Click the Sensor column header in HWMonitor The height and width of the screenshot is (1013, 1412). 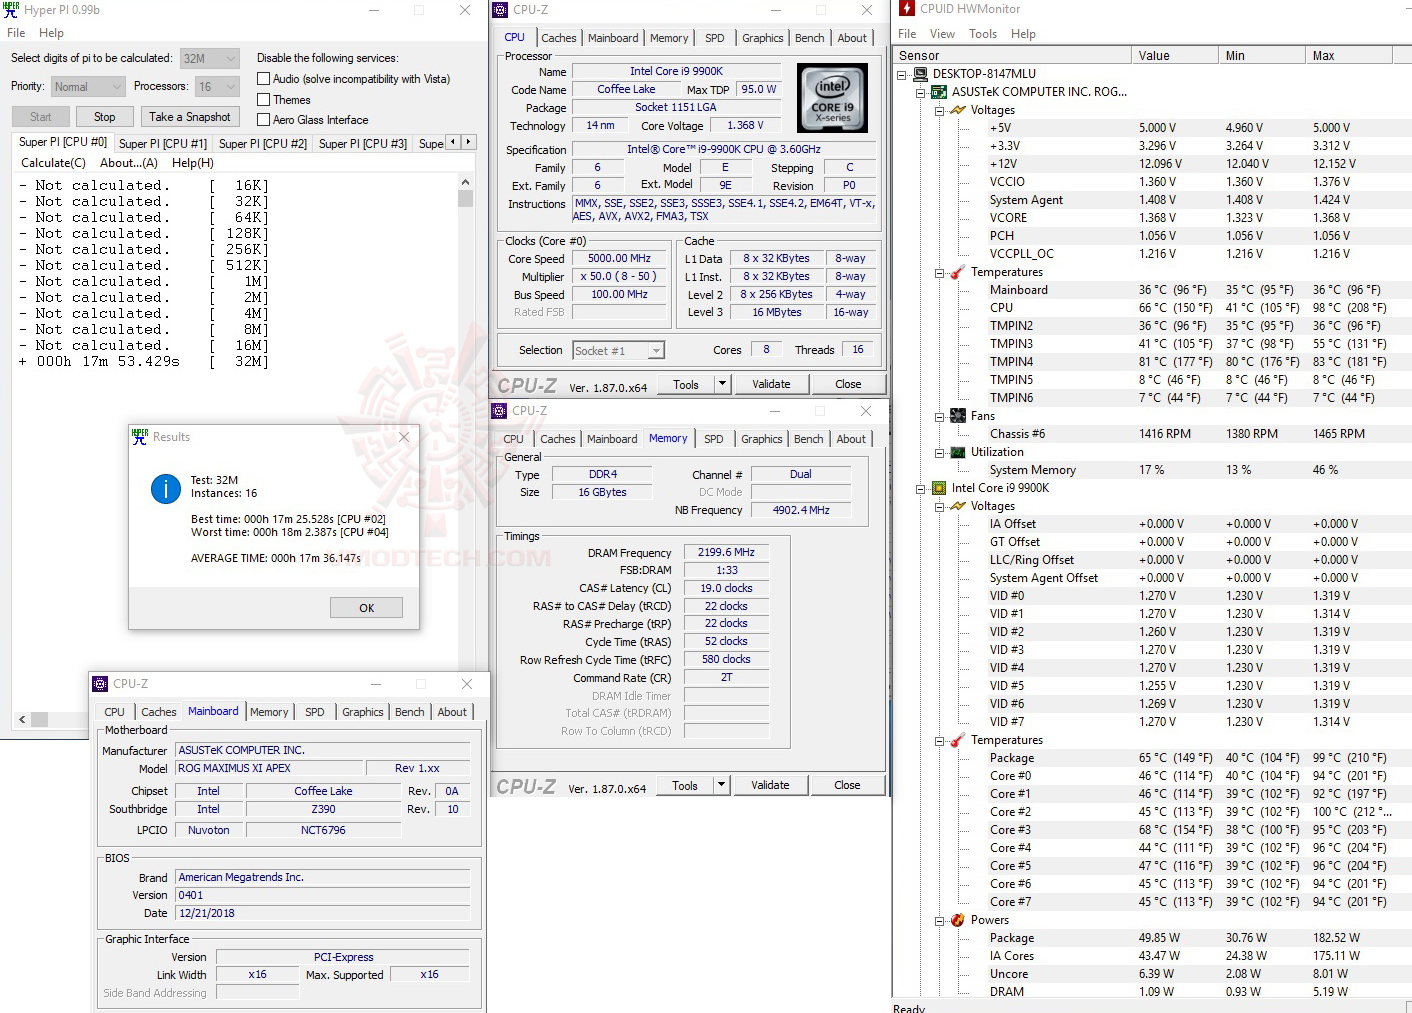[1012, 56]
